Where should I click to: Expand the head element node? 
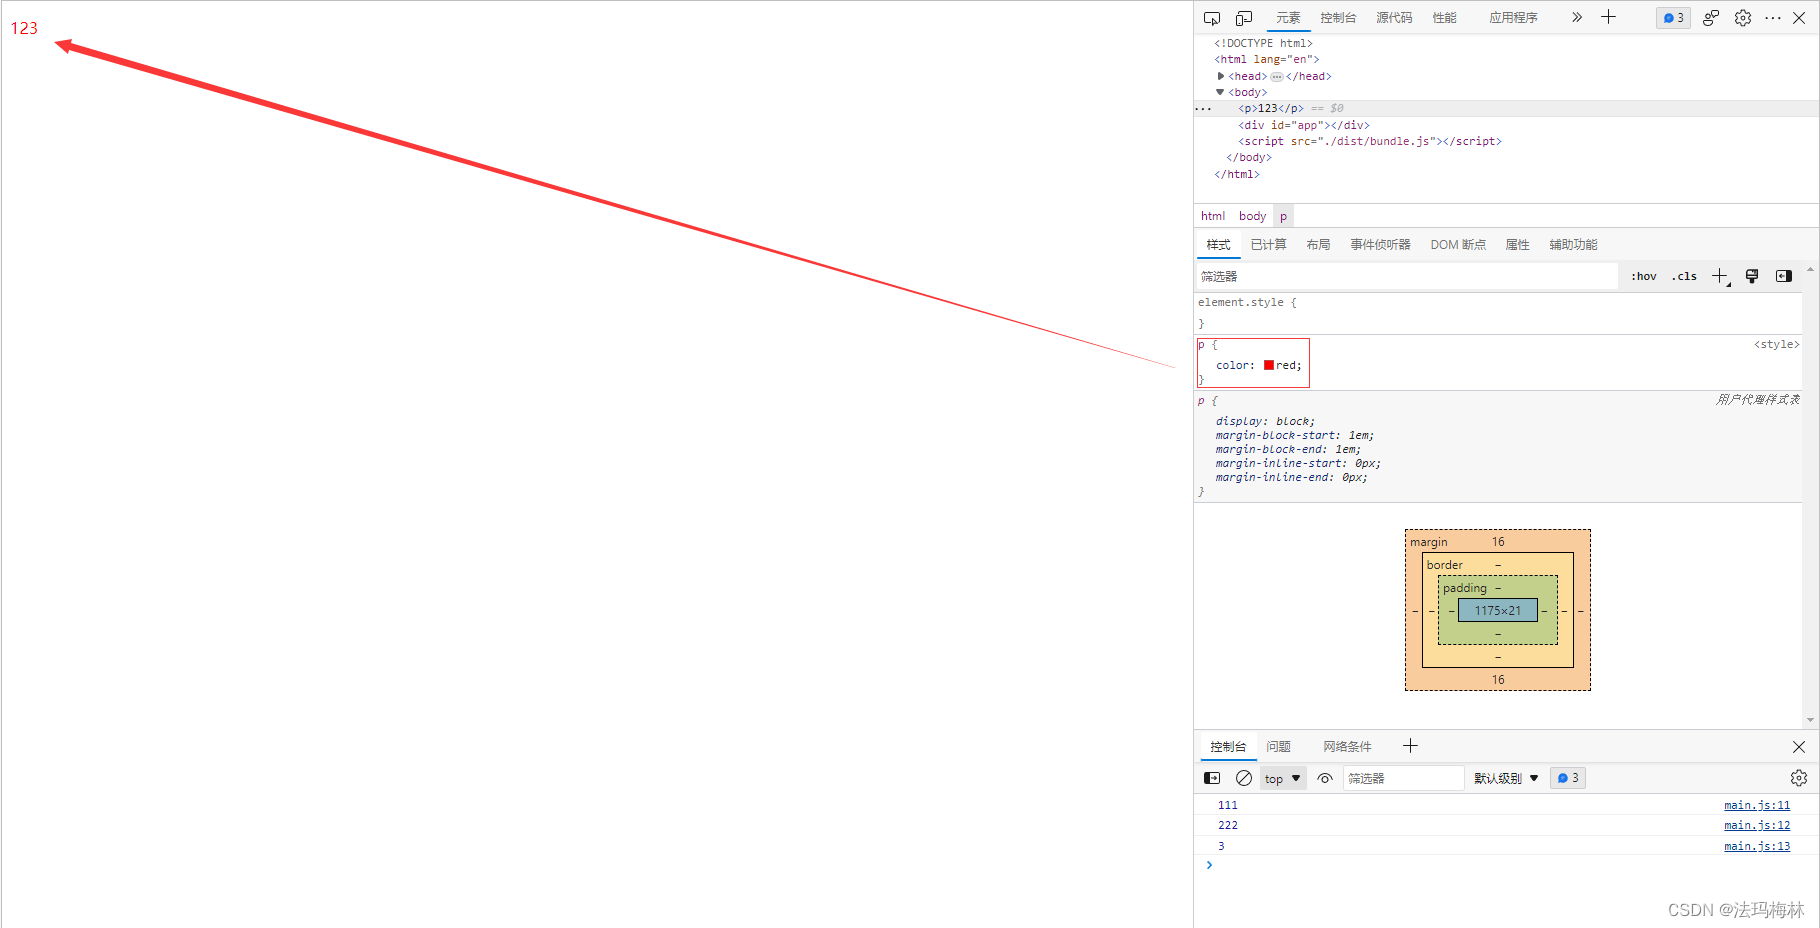[1221, 76]
